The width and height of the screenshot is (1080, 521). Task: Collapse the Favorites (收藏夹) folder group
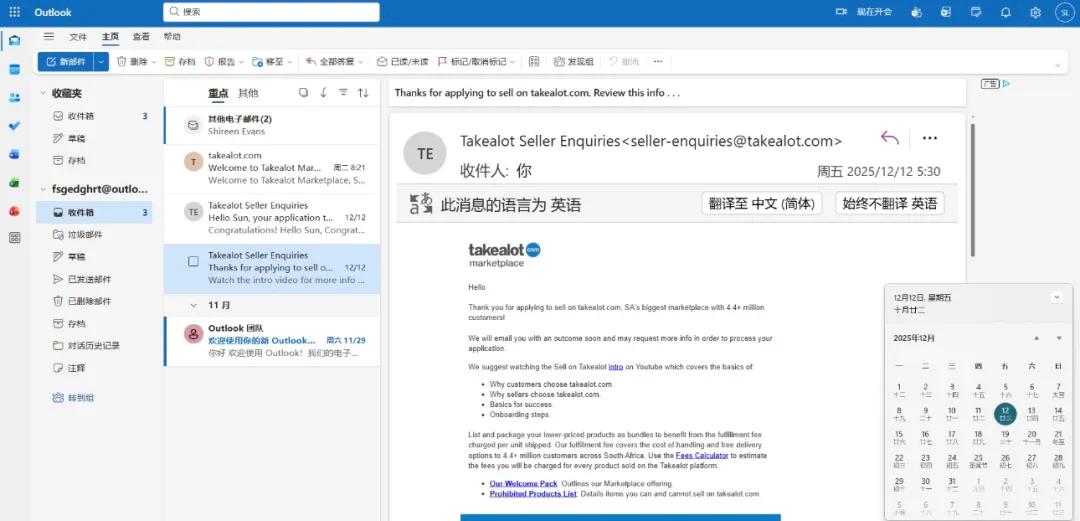43,93
